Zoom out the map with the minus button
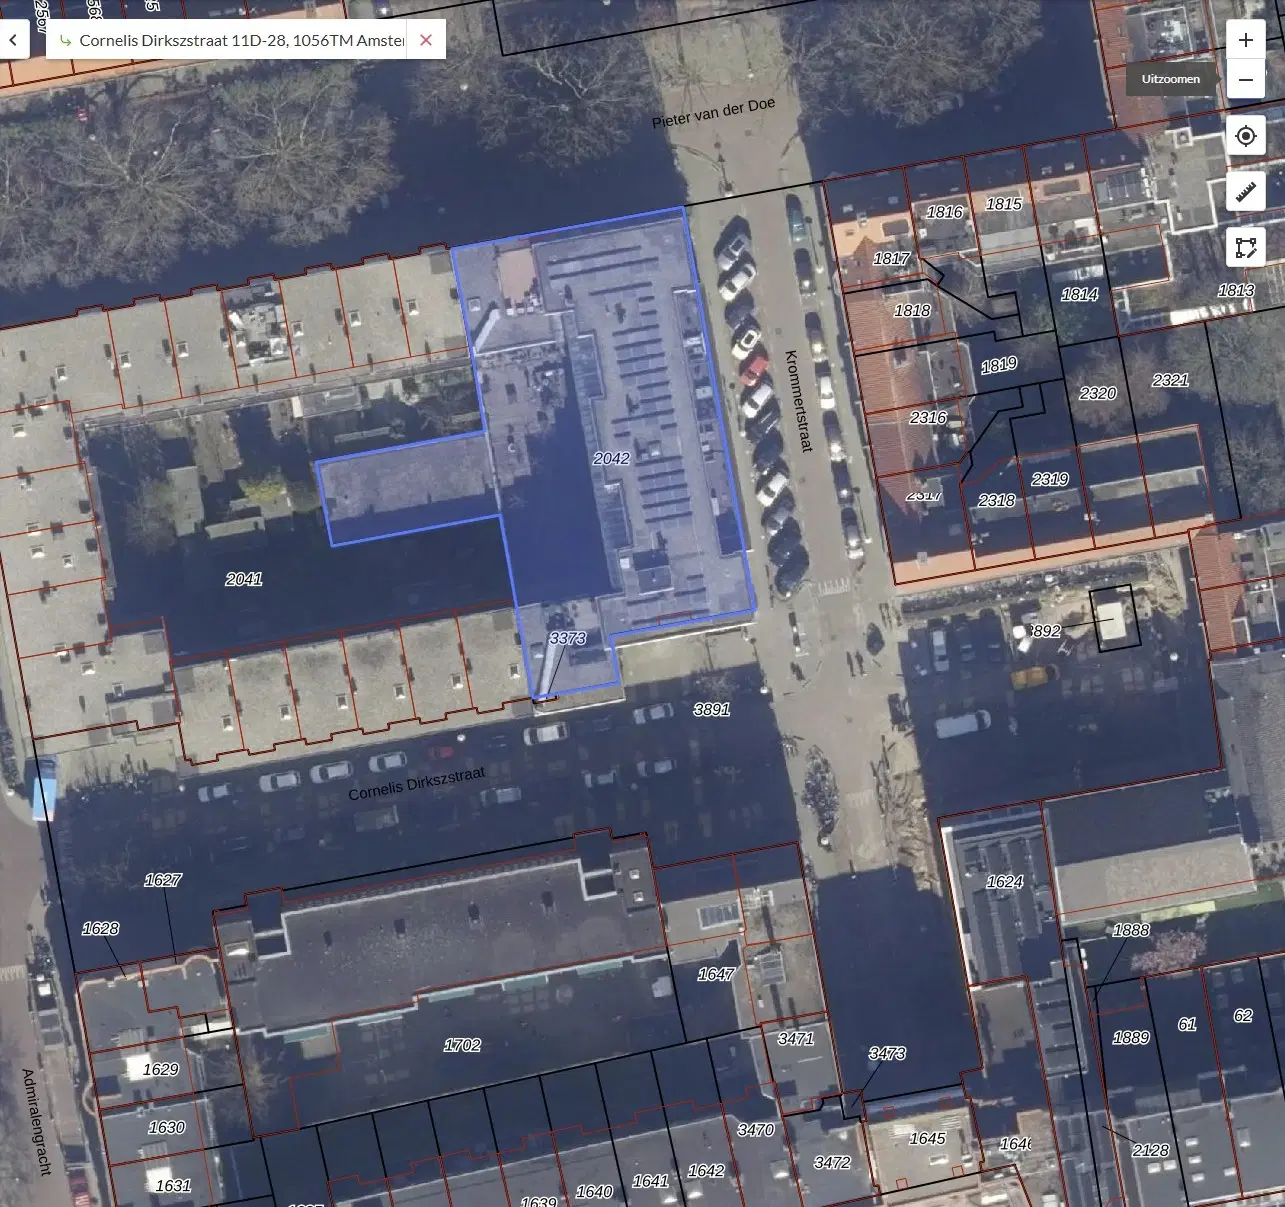Viewport: 1285px width, 1207px height. [x=1245, y=79]
